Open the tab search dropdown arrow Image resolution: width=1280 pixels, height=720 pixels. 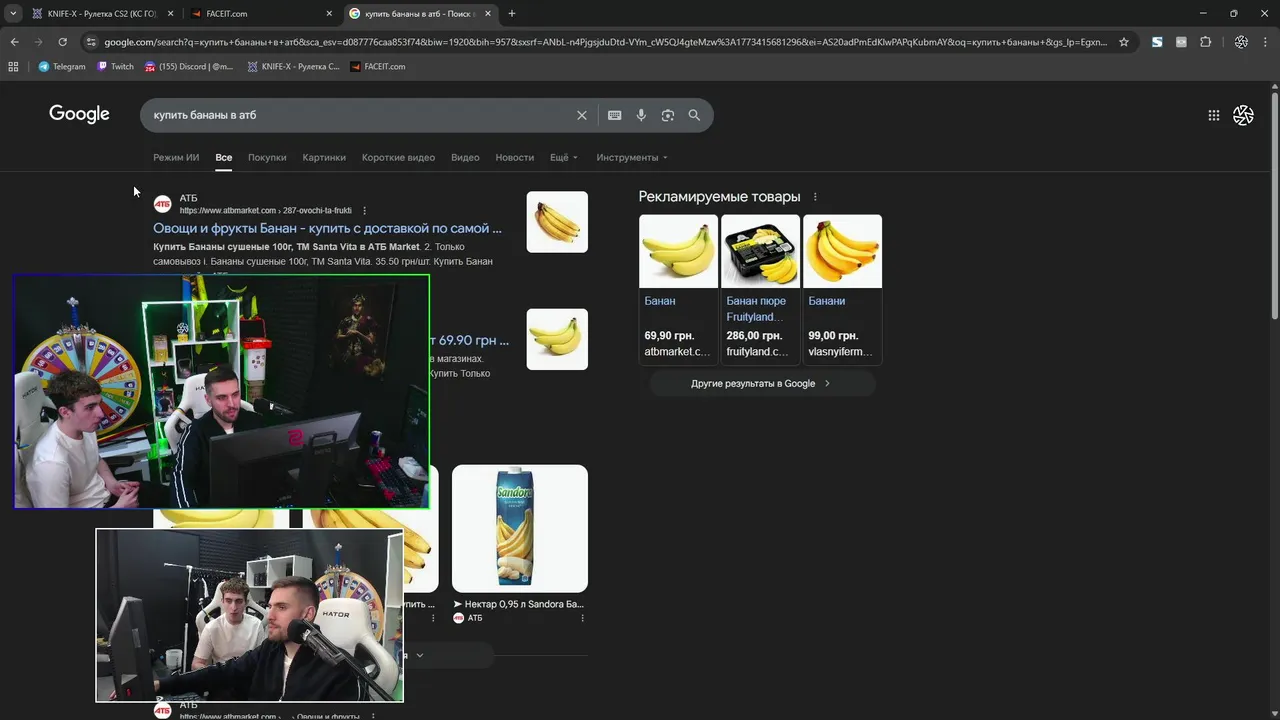13,13
